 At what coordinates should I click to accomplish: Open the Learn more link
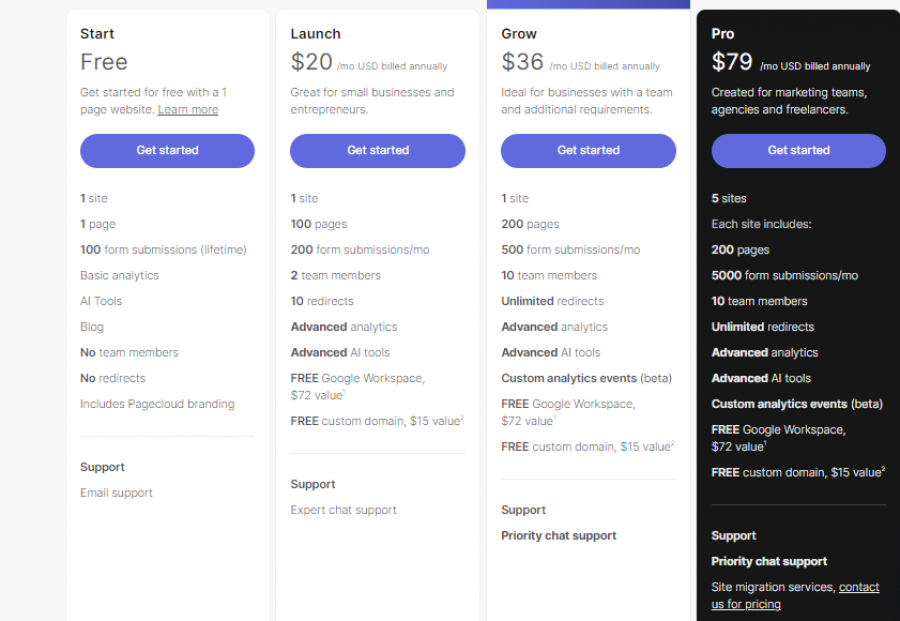tap(188, 110)
